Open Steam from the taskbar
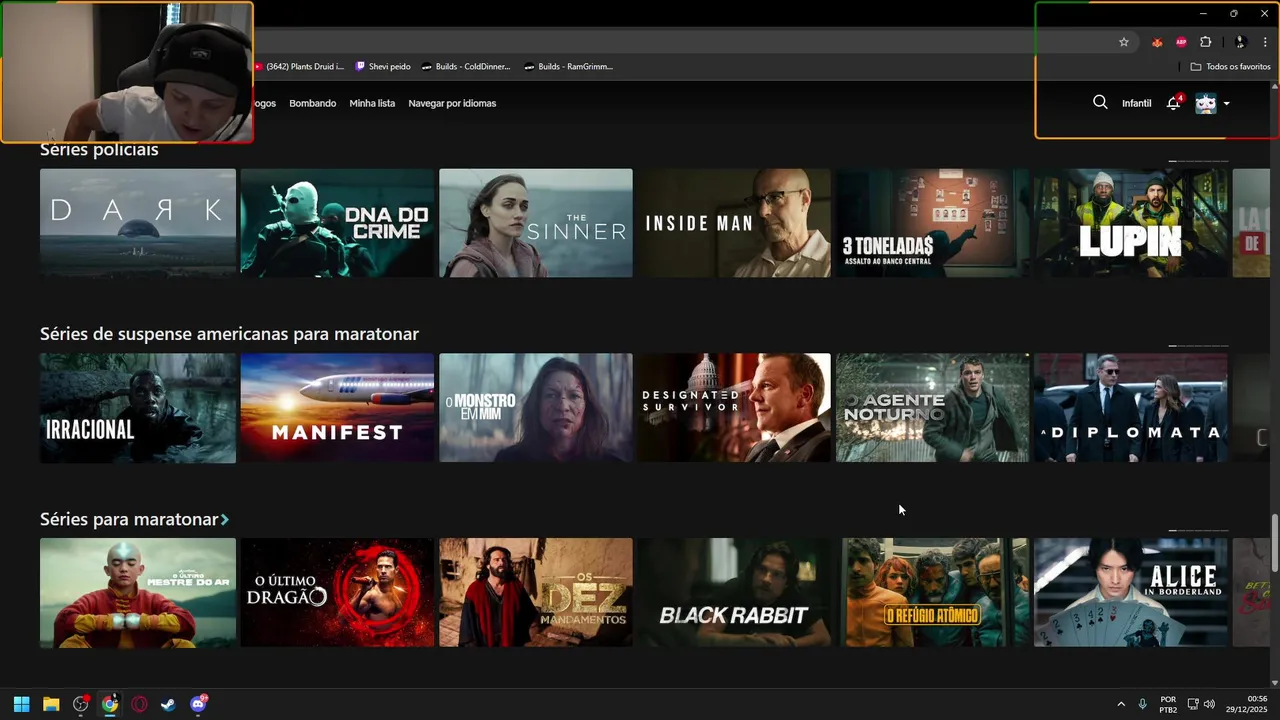Viewport: 1280px width, 720px height. [x=168, y=704]
